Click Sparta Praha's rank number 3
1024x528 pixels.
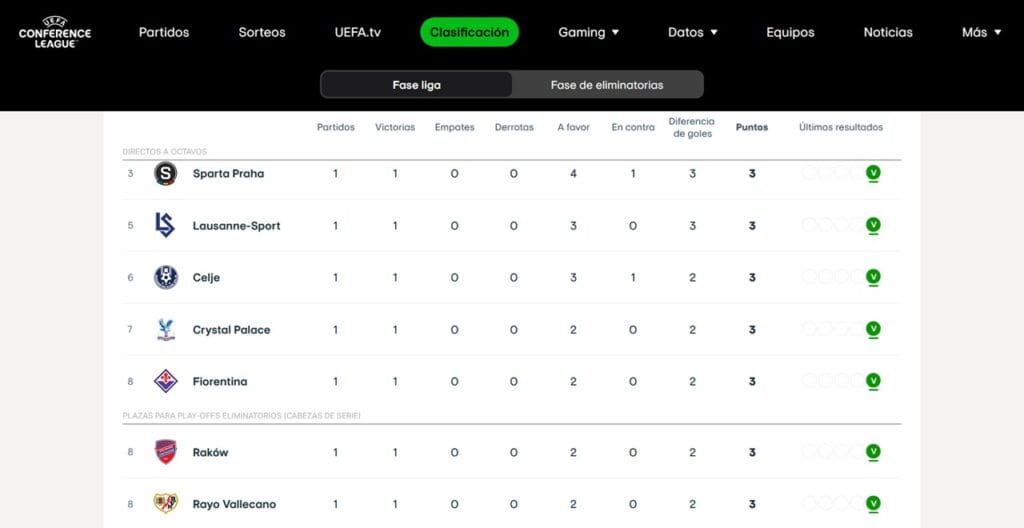[131, 173]
